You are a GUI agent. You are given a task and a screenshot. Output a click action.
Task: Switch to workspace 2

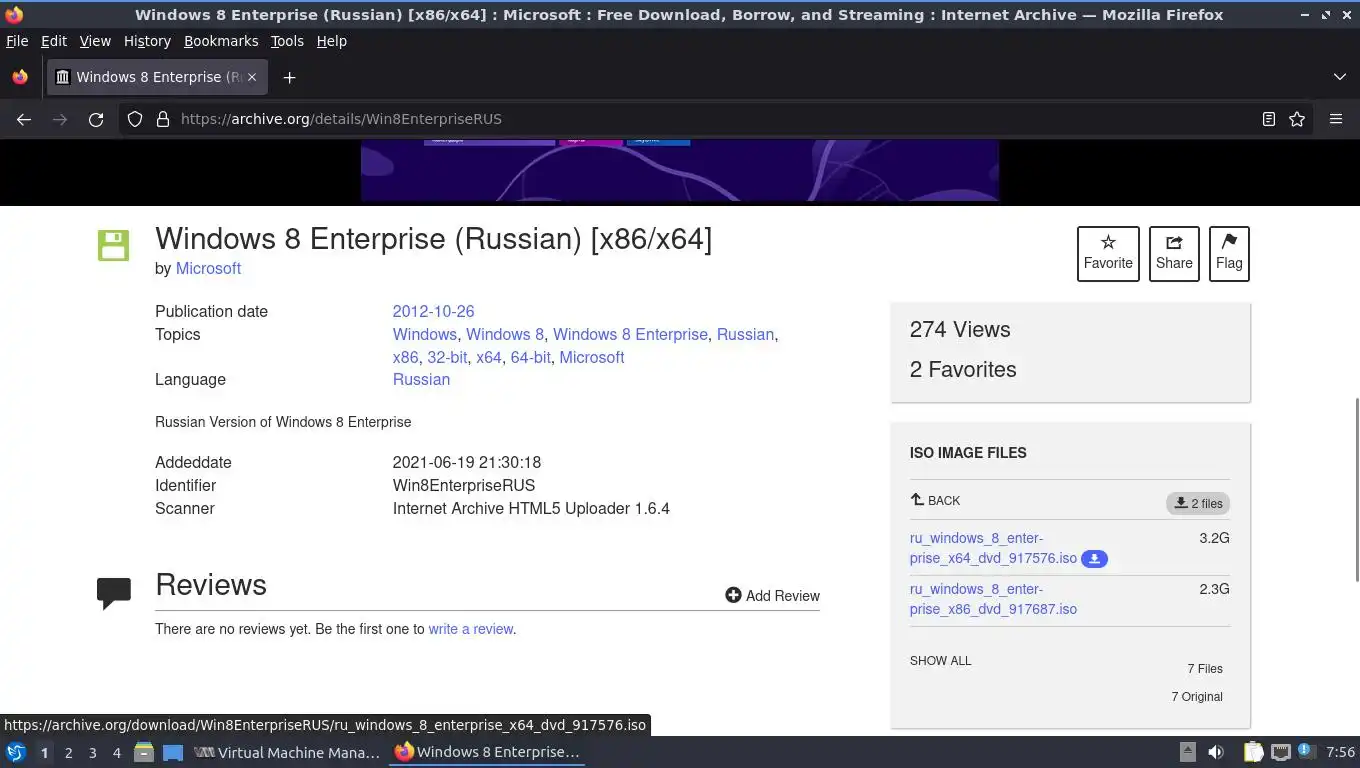coord(68,753)
